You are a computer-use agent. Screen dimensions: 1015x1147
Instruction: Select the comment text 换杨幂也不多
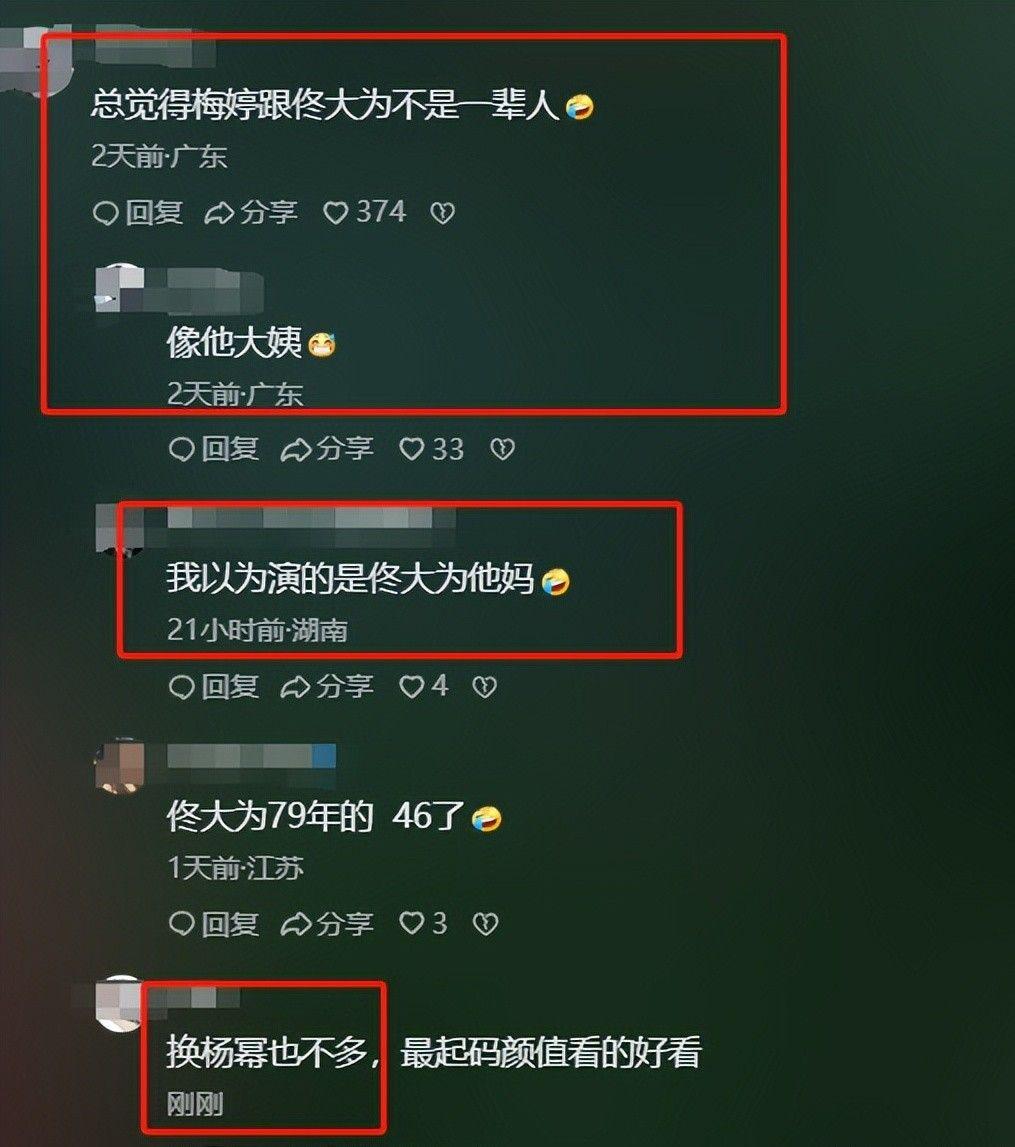(x=266, y=1051)
